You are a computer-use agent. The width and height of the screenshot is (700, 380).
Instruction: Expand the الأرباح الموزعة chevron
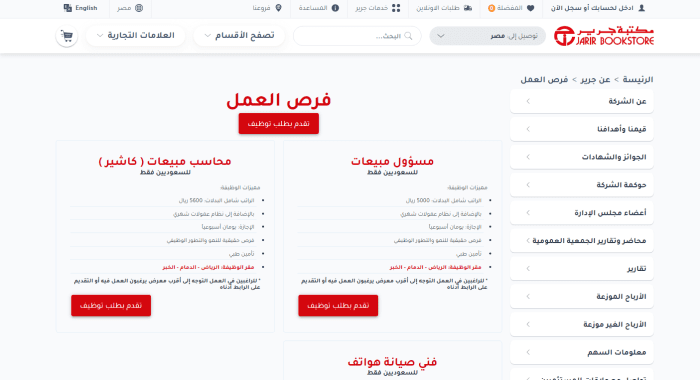pyautogui.click(x=528, y=296)
